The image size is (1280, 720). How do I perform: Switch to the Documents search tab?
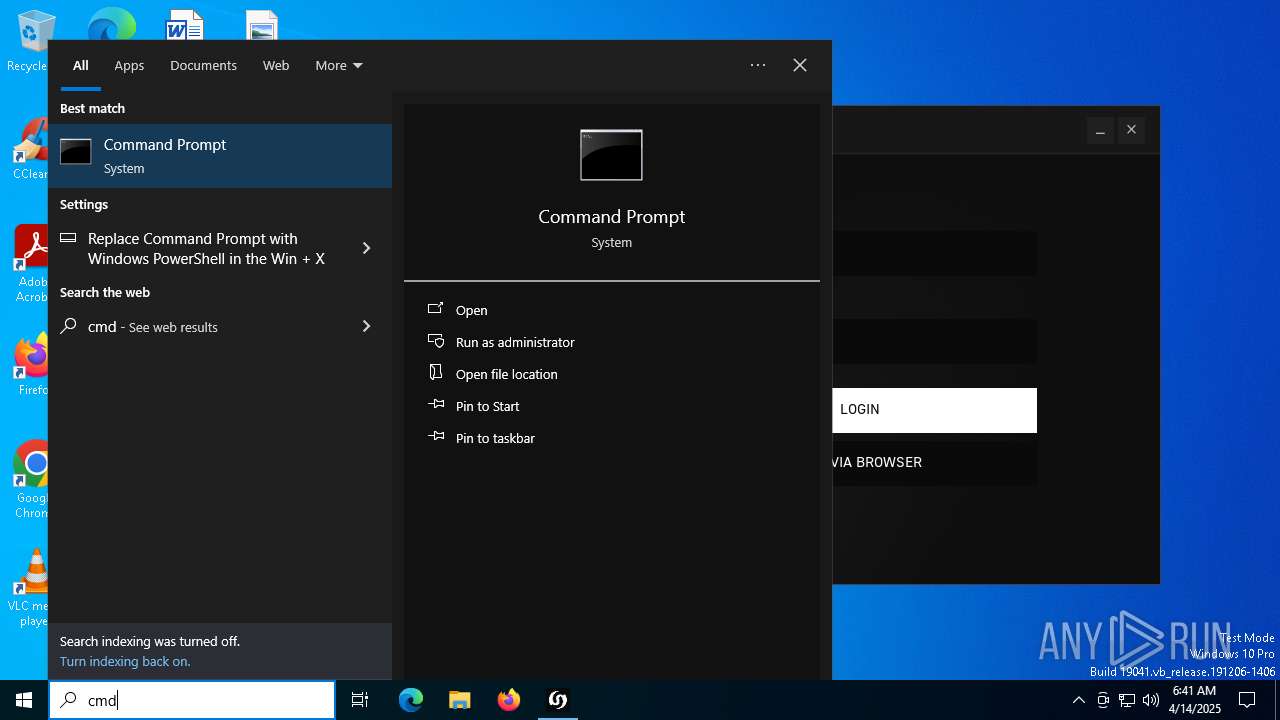click(203, 65)
